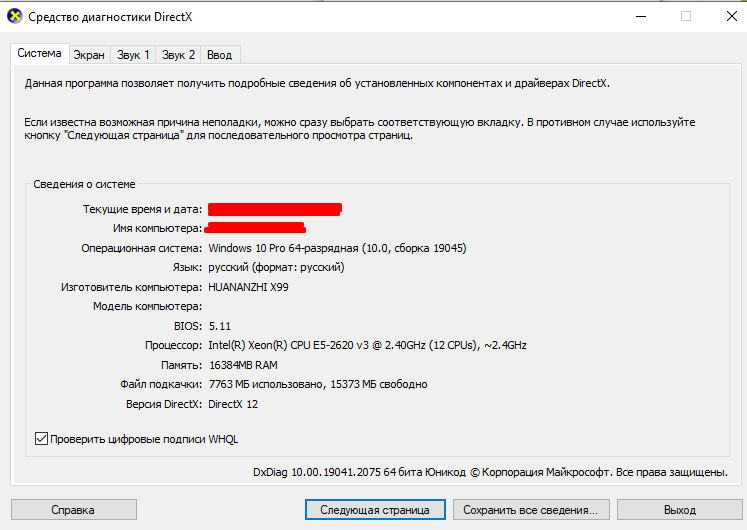
Task: Click the русский (формат: русский) language value
Action: click(x=276, y=267)
